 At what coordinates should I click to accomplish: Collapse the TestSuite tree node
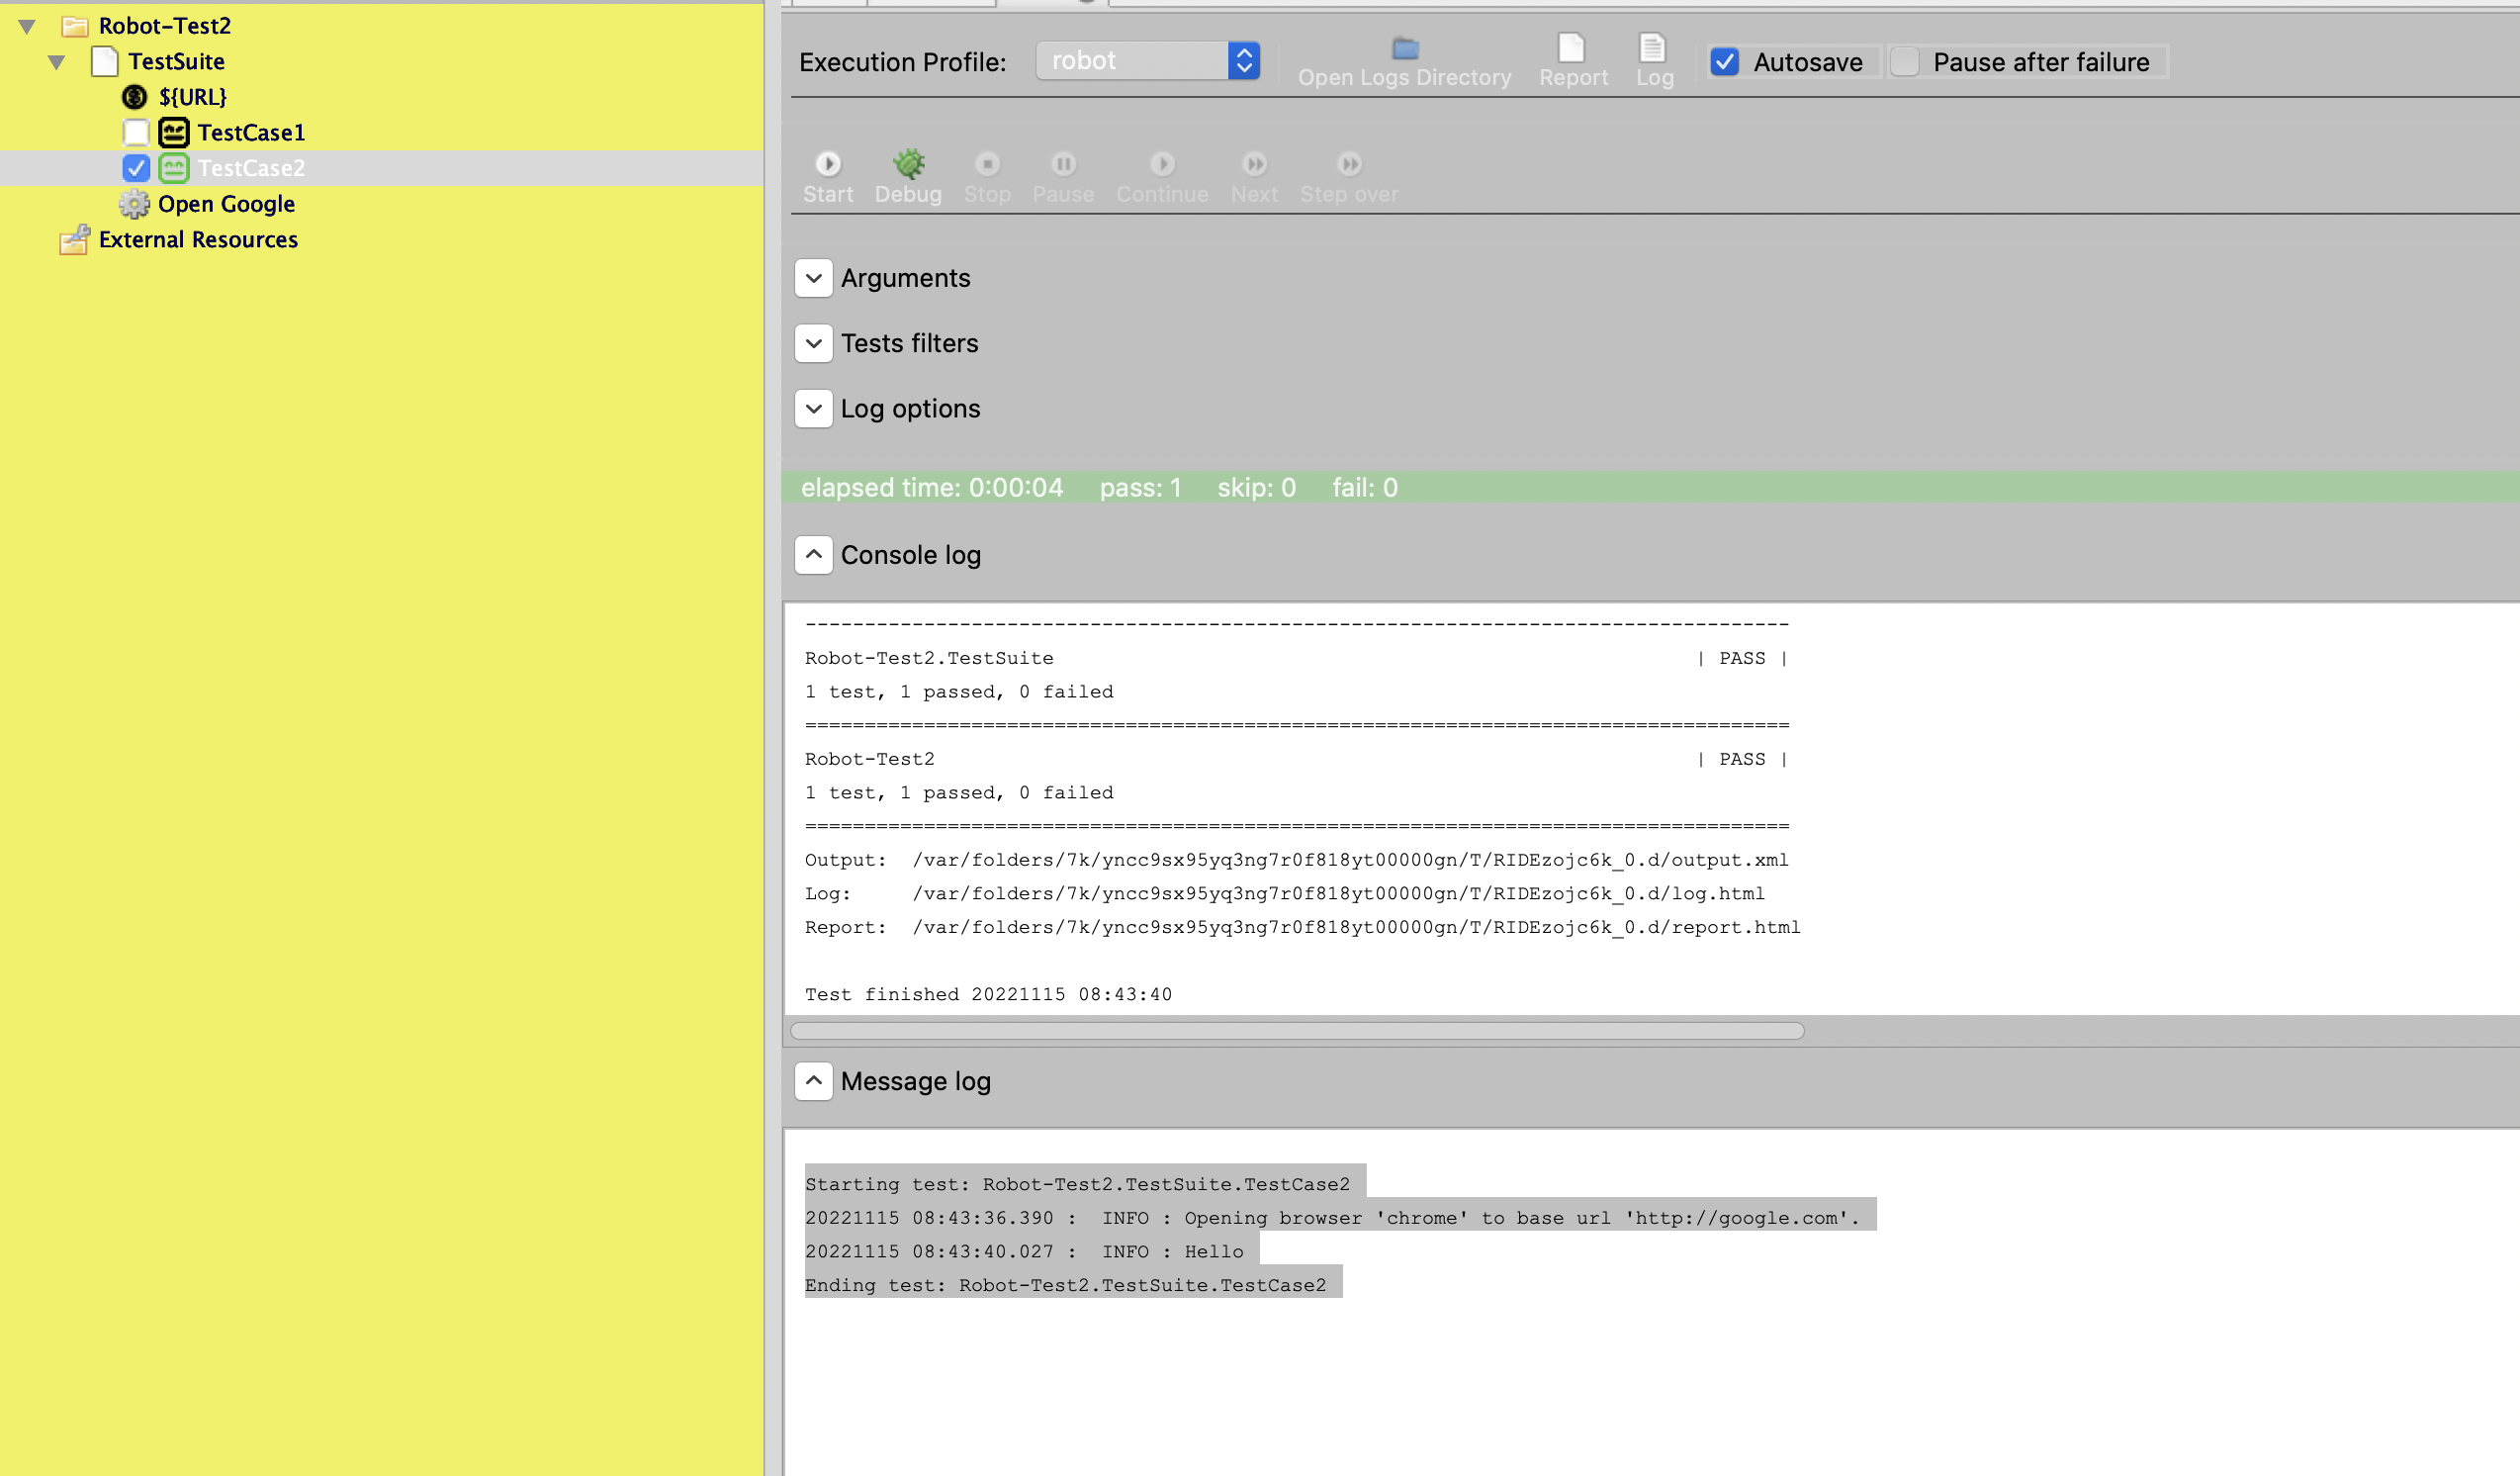pos(57,62)
